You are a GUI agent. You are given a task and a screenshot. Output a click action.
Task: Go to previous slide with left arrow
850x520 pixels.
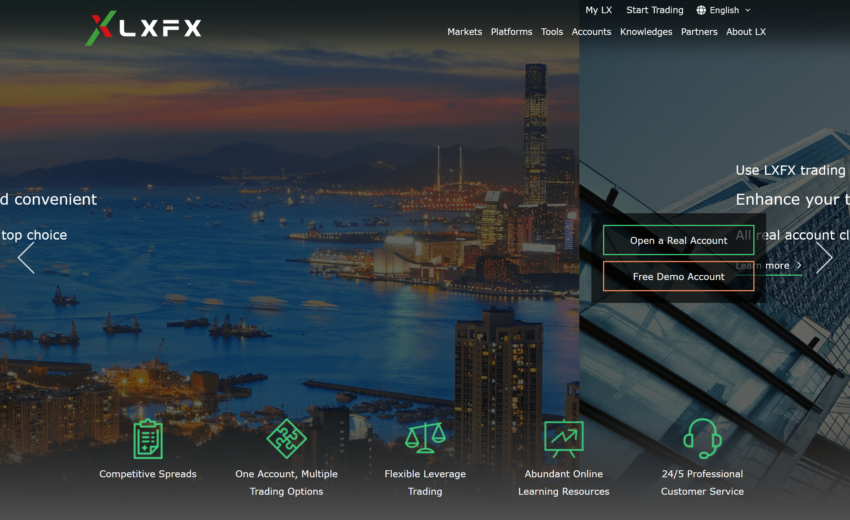(x=26, y=258)
